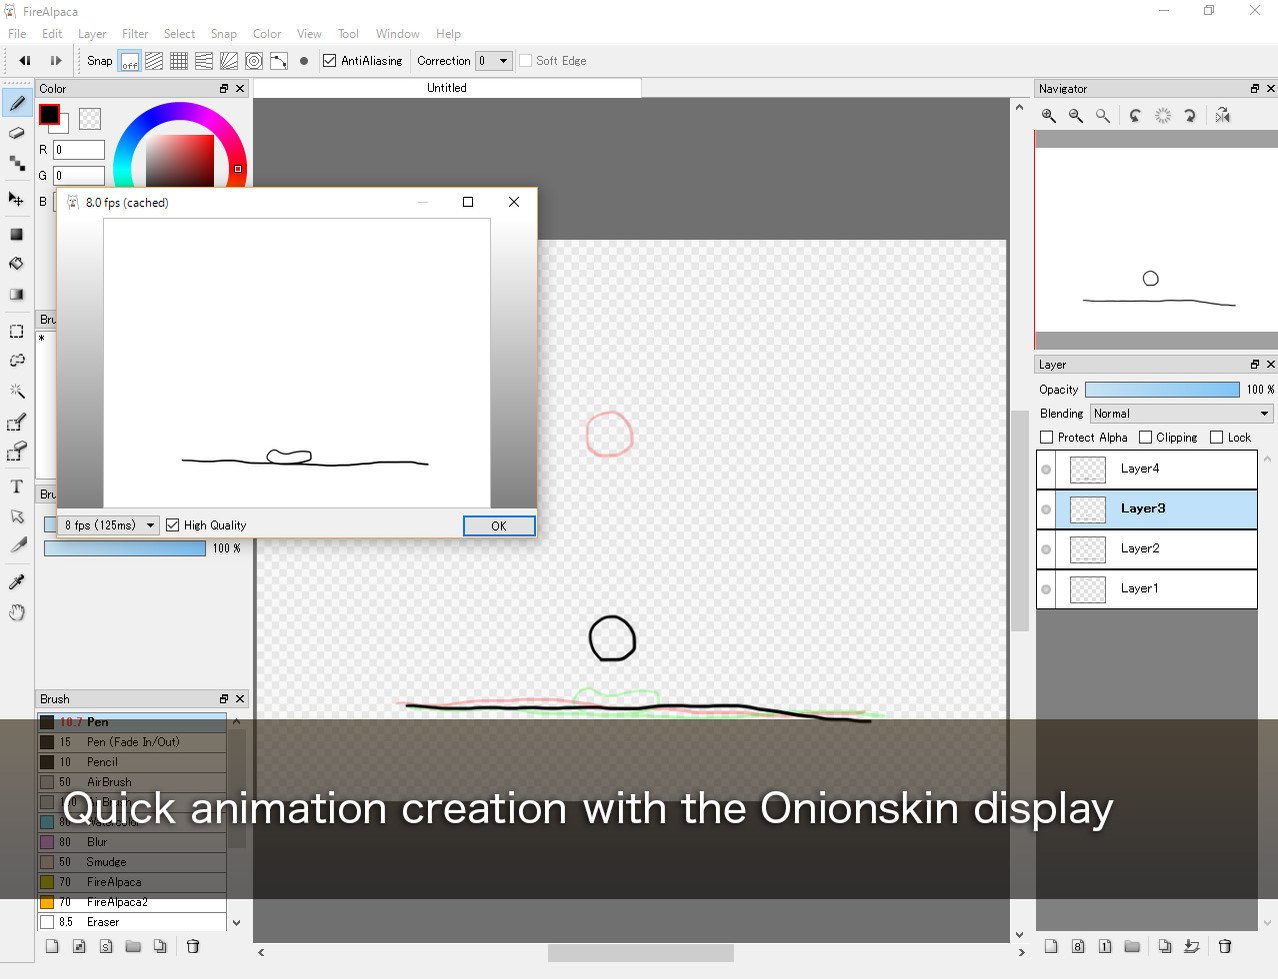This screenshot has height=979, width=1278.
Task: Enable Protect Alpha checkbox
Action: (x=1047, y=437)
